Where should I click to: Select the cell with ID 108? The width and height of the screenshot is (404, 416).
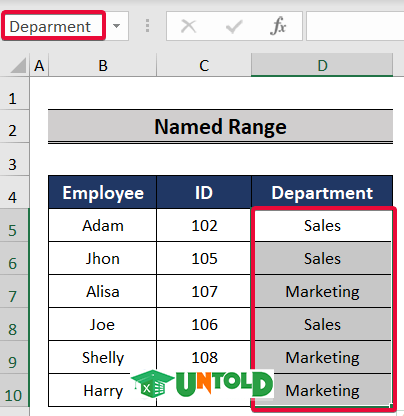(204, 357)
